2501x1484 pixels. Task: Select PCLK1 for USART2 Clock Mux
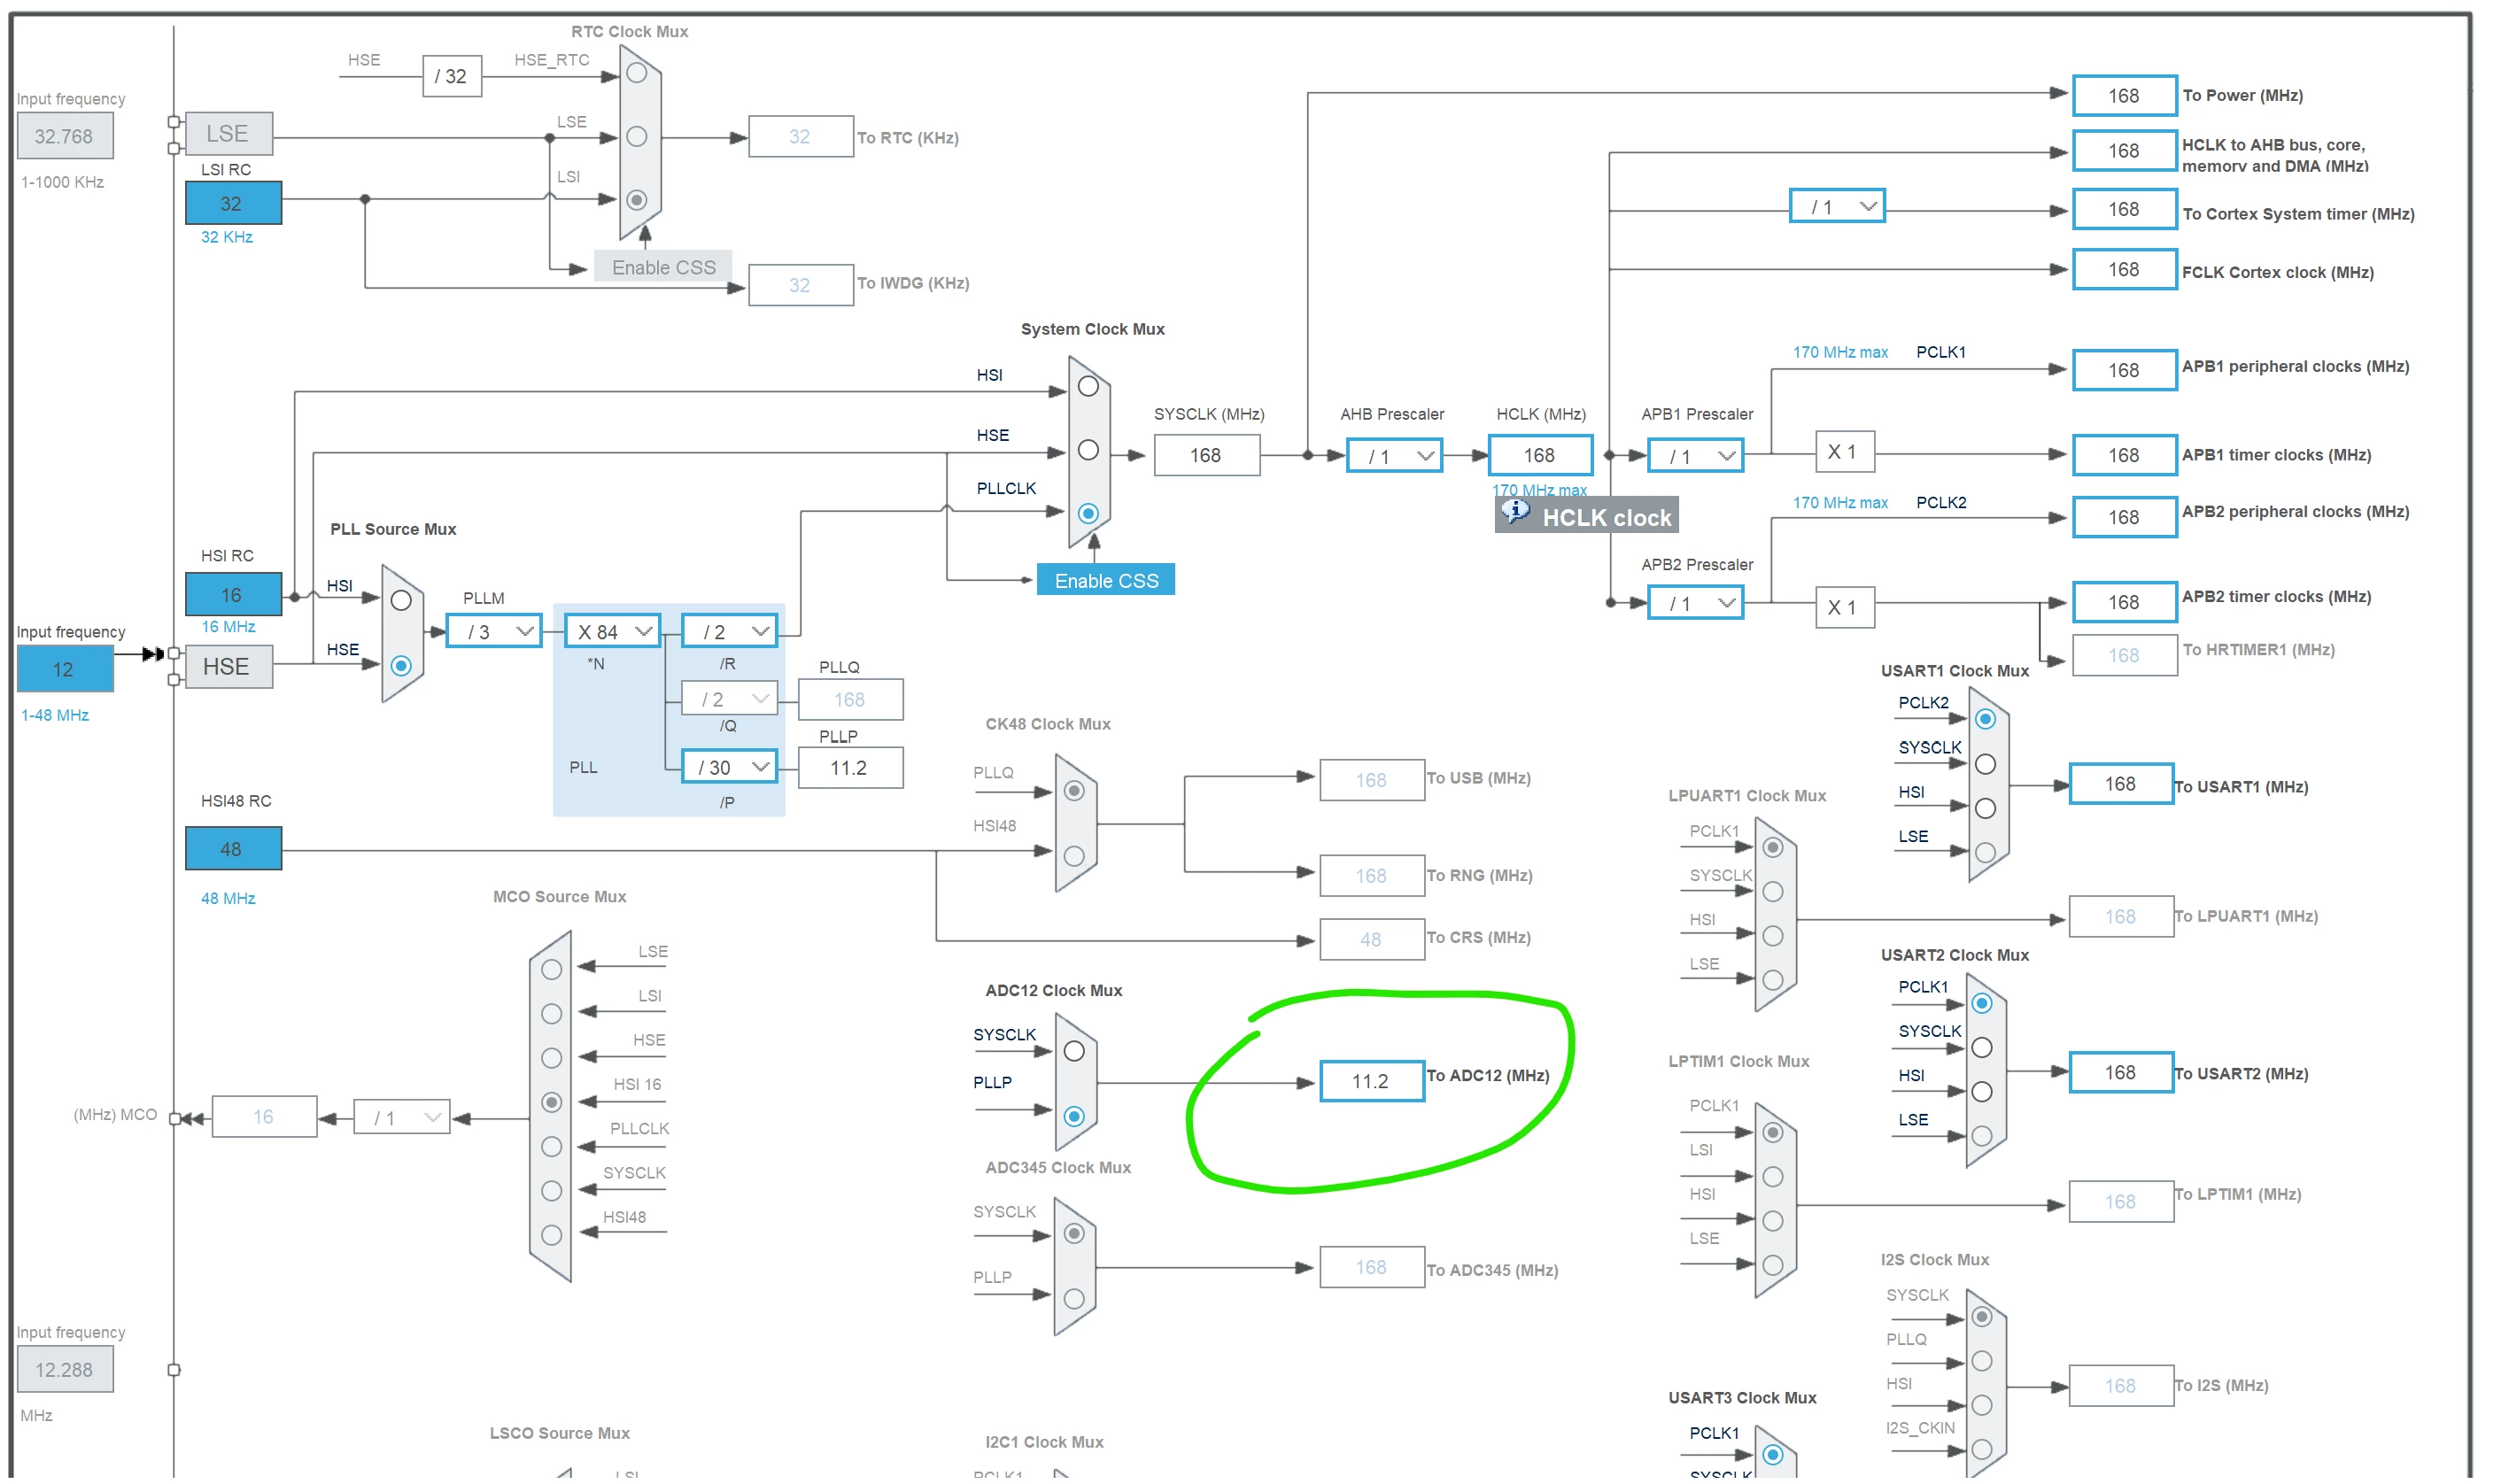(1982, 1004)
